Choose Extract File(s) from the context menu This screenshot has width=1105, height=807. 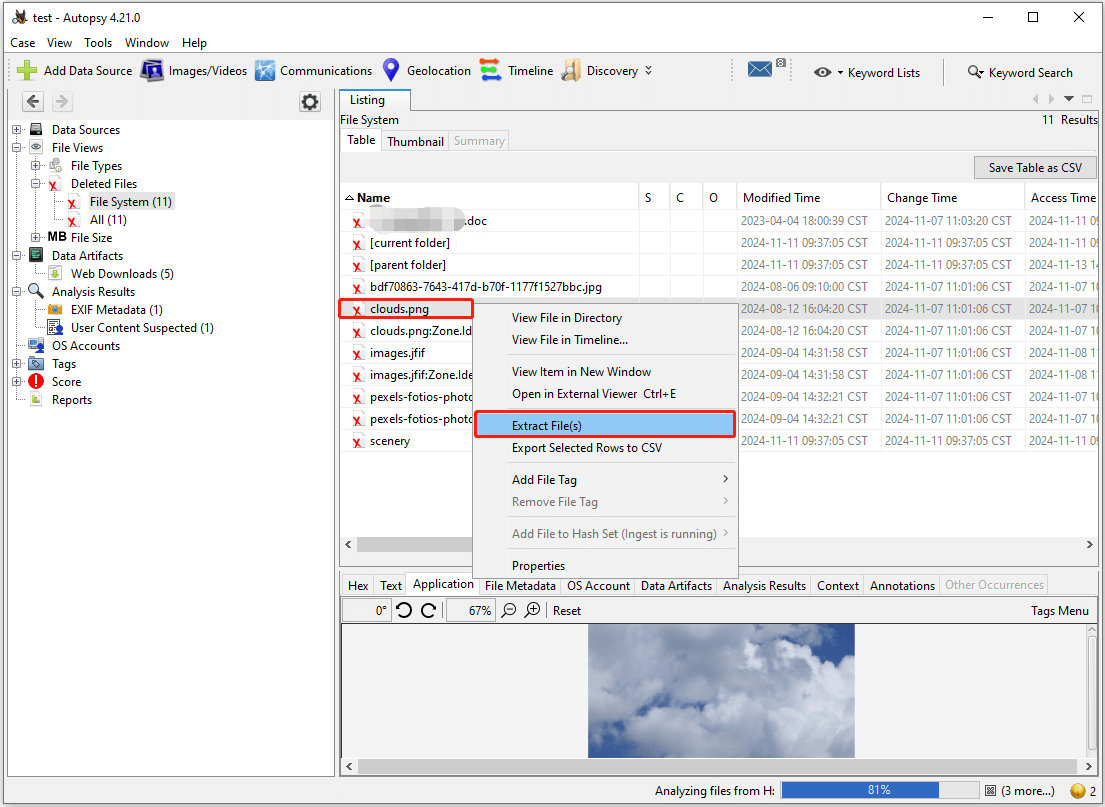pyautogui.click(x=605, y=425)
